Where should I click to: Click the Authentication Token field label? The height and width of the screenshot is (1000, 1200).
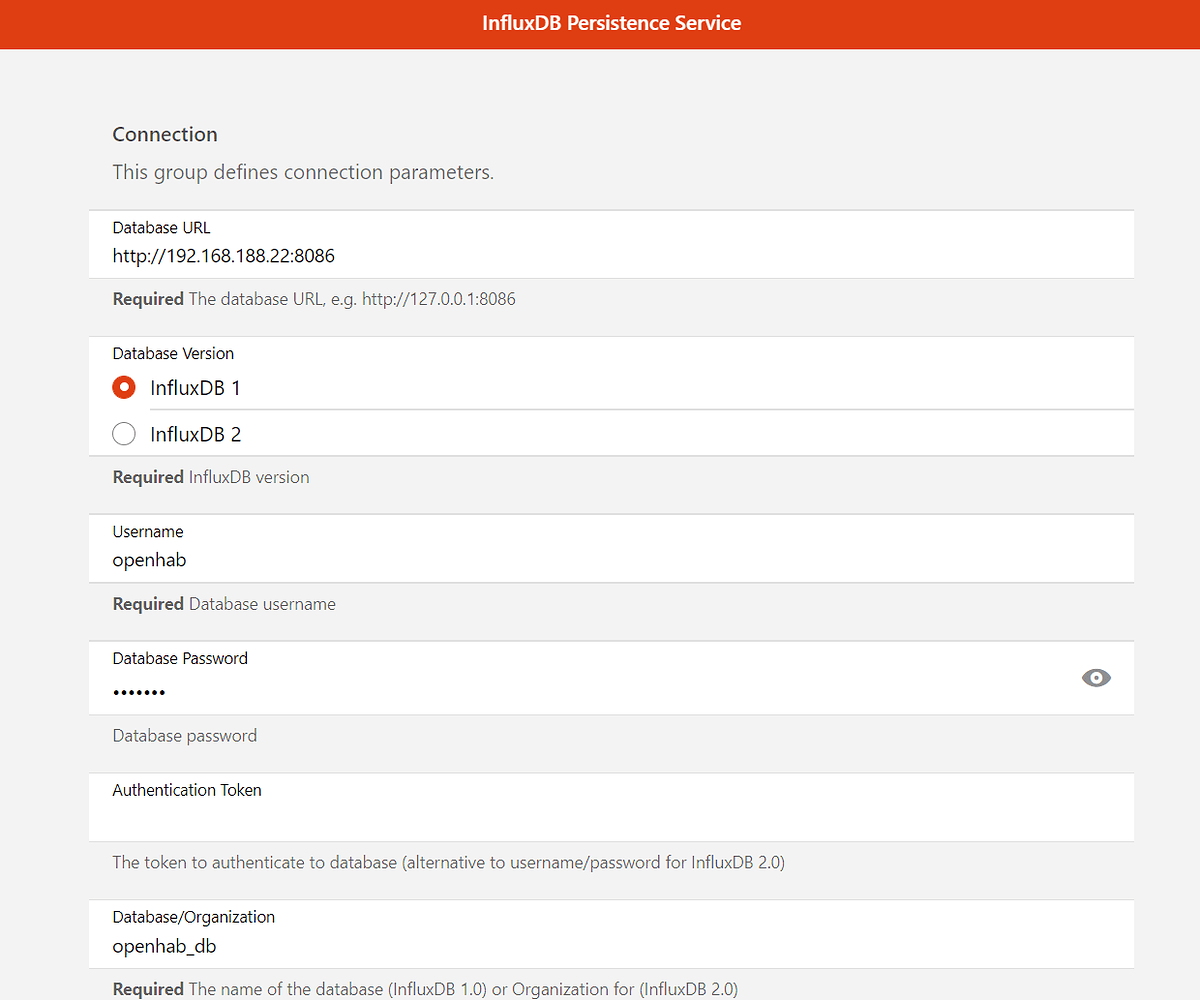187,789
